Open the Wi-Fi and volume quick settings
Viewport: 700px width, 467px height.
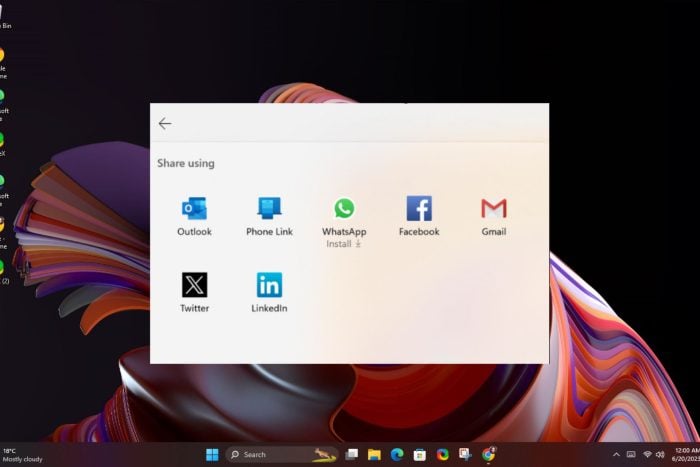click(x=654, y=454)
